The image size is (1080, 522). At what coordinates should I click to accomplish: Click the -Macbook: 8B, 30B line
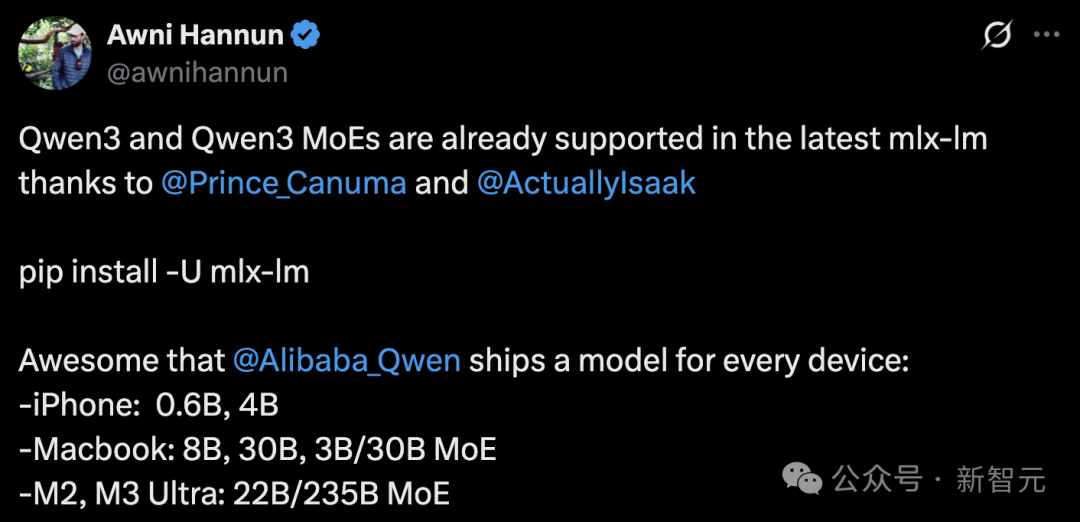click(258, 450)
